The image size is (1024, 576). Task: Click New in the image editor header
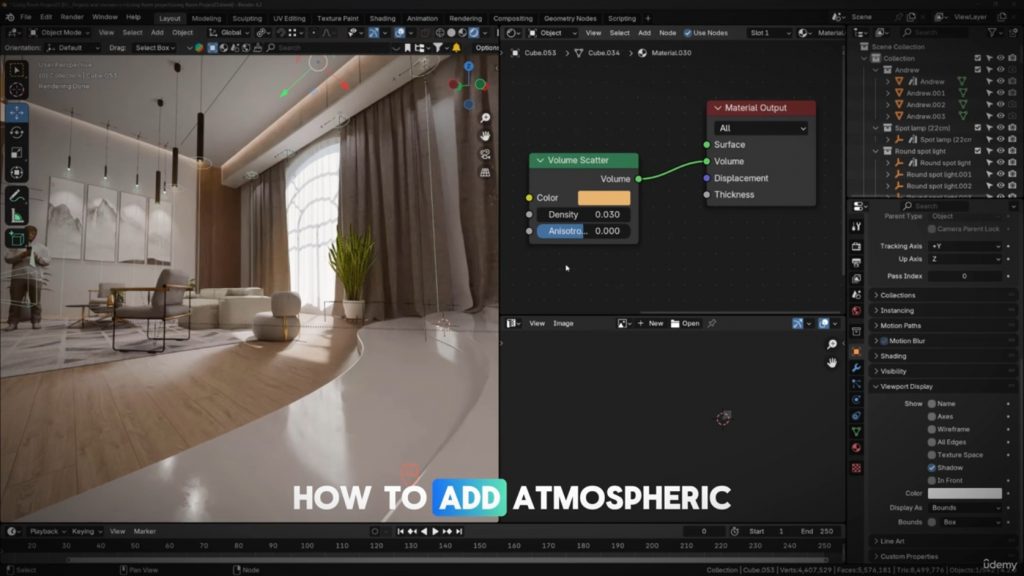coord(650,323)
